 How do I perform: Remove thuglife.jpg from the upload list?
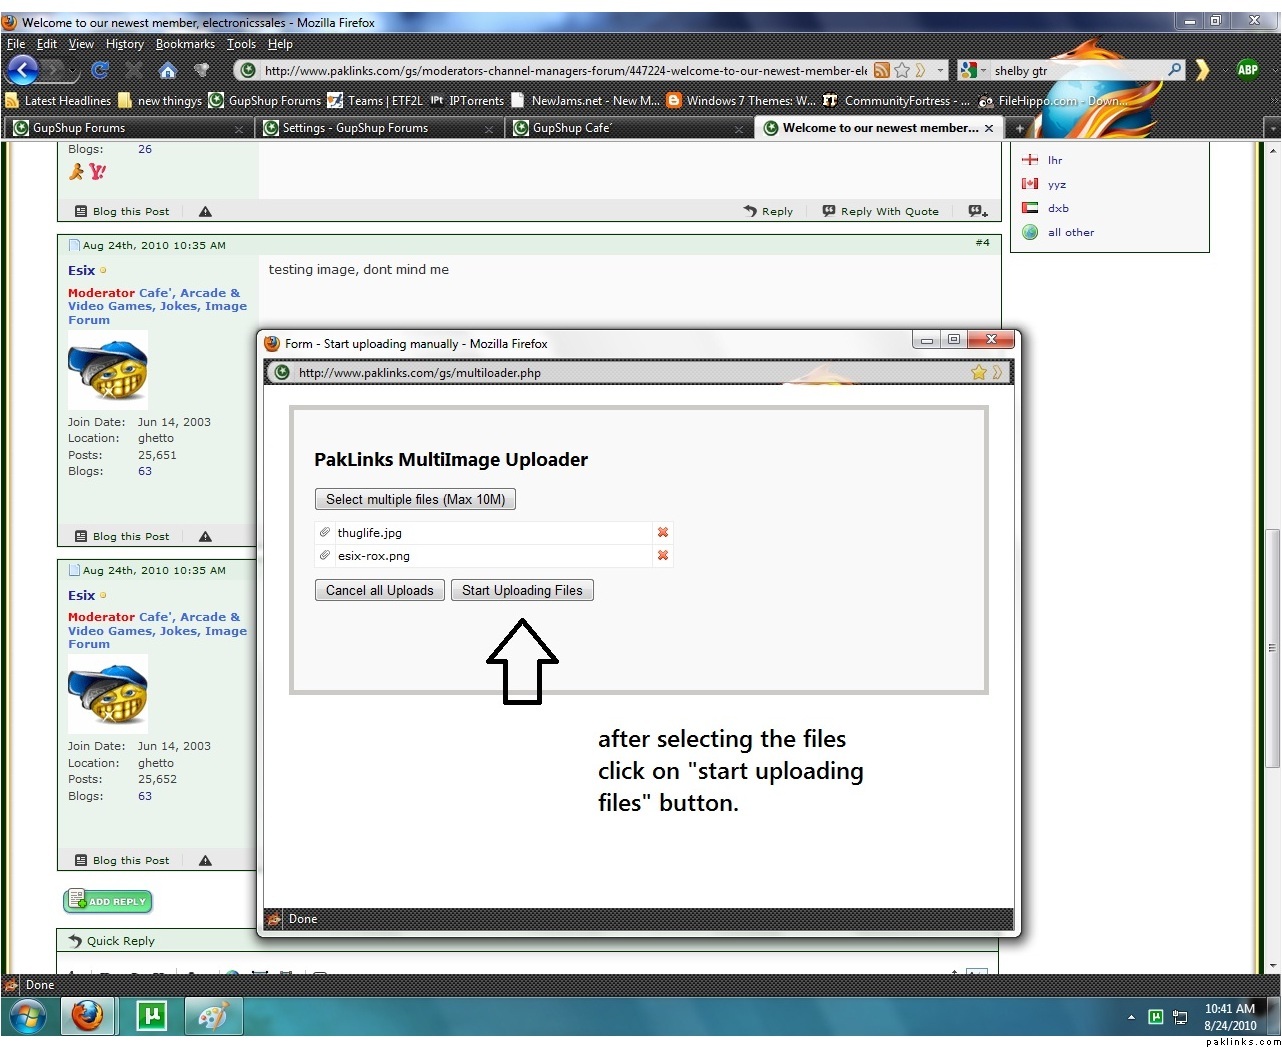(x=662, y=532)
